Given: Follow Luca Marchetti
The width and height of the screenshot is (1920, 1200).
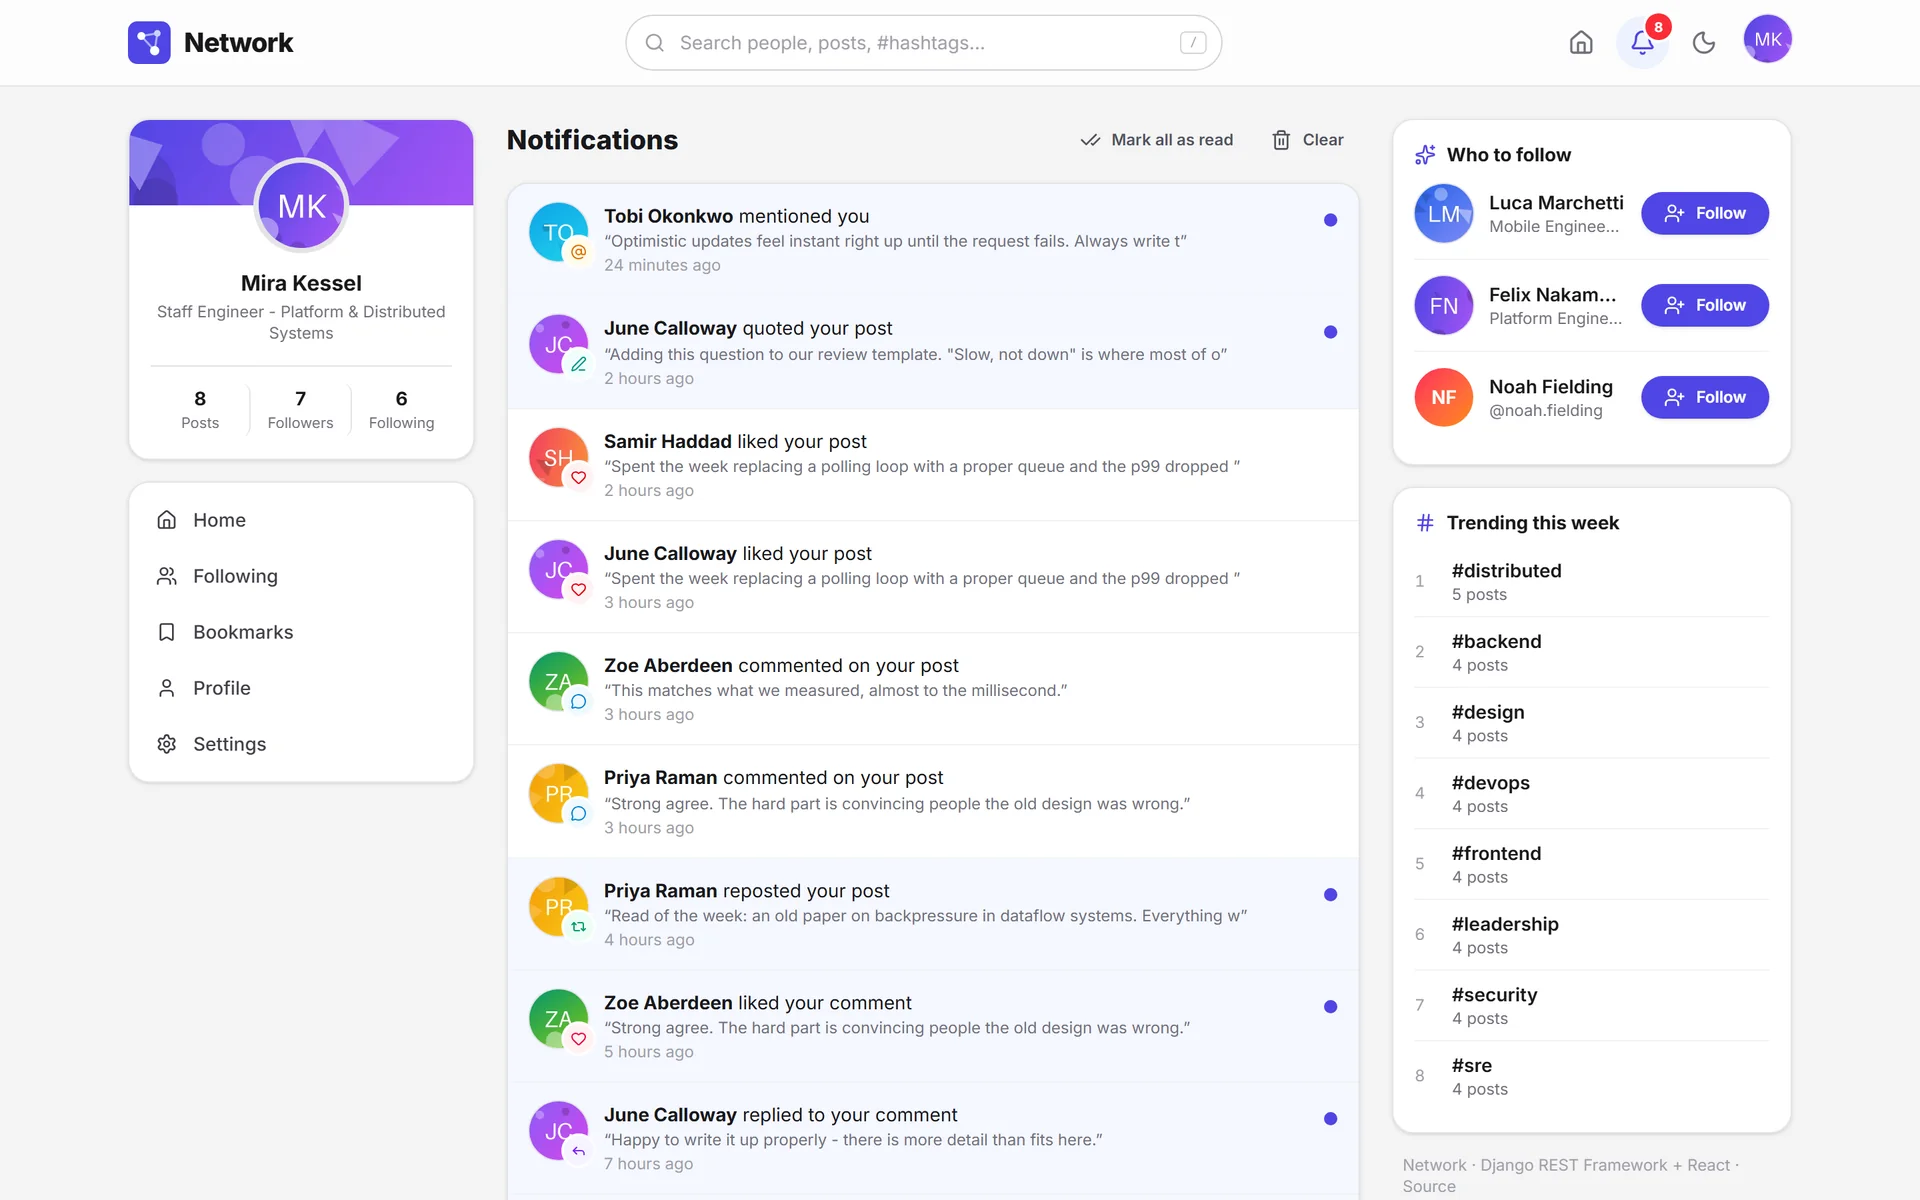Looking at the screenshot, I should click(x=1704, y=213).
